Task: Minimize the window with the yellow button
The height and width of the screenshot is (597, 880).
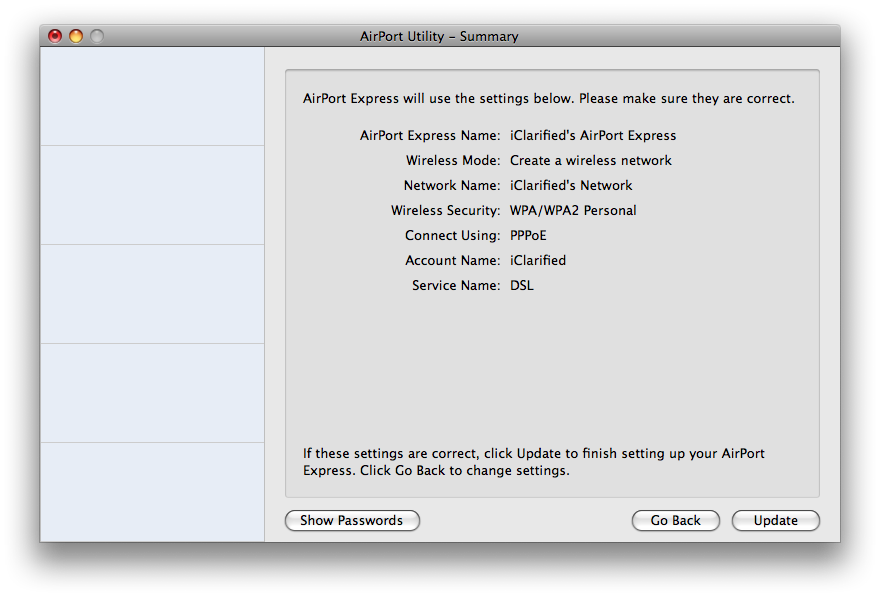Action: (x=76, y=36)
